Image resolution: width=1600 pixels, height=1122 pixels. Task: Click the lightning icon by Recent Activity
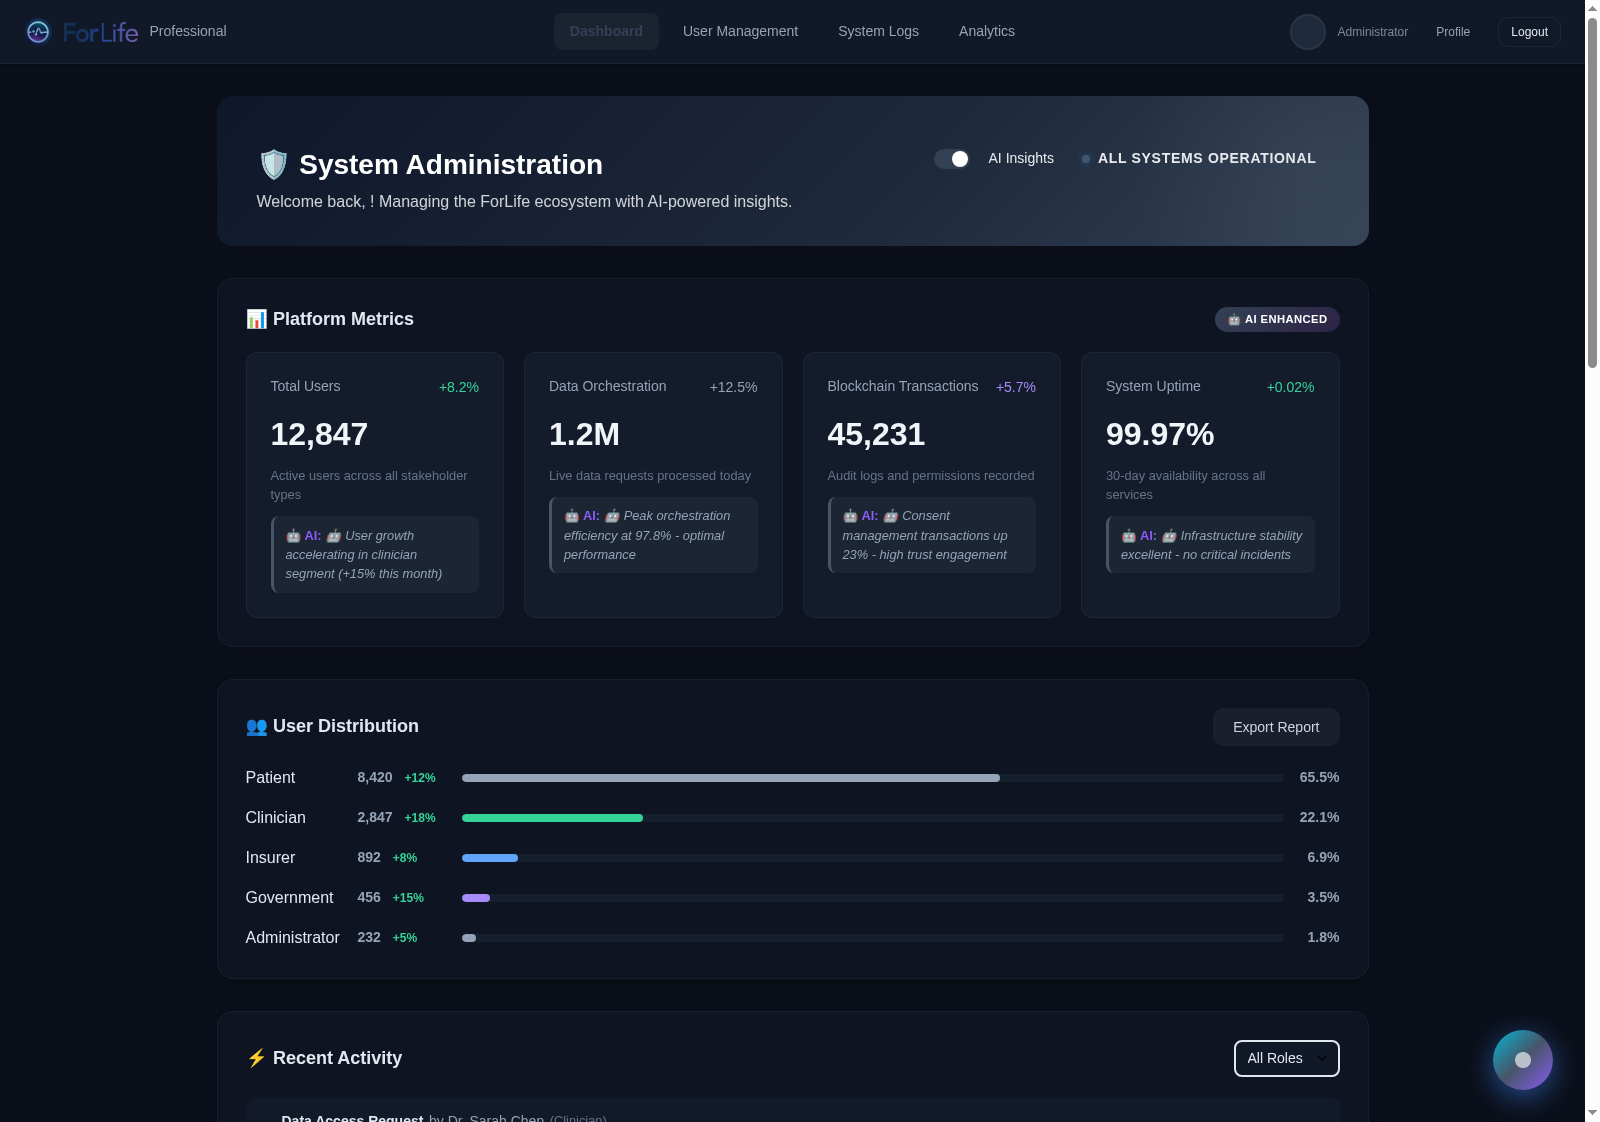click(256, 1058)
